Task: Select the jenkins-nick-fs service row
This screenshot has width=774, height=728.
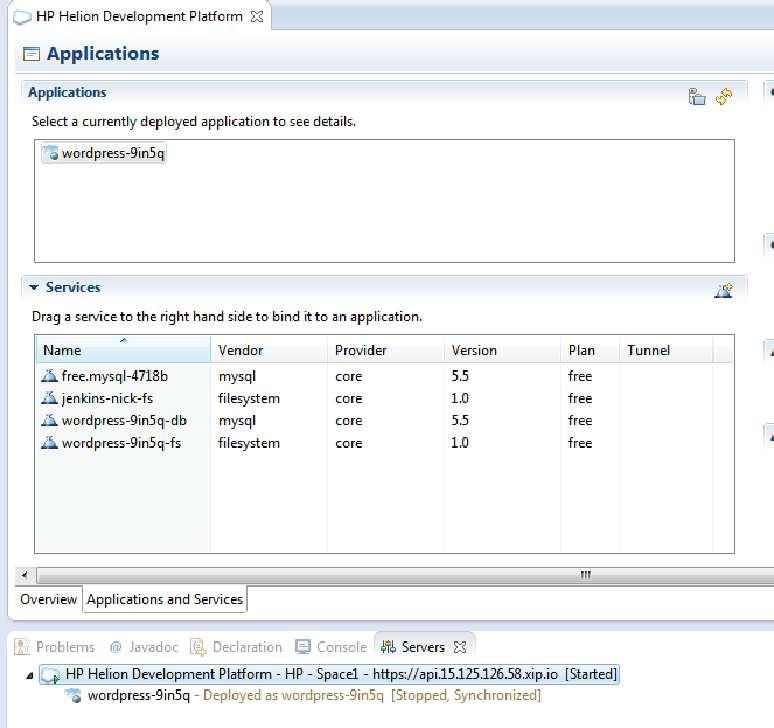Action: click(x=384, y=398)
